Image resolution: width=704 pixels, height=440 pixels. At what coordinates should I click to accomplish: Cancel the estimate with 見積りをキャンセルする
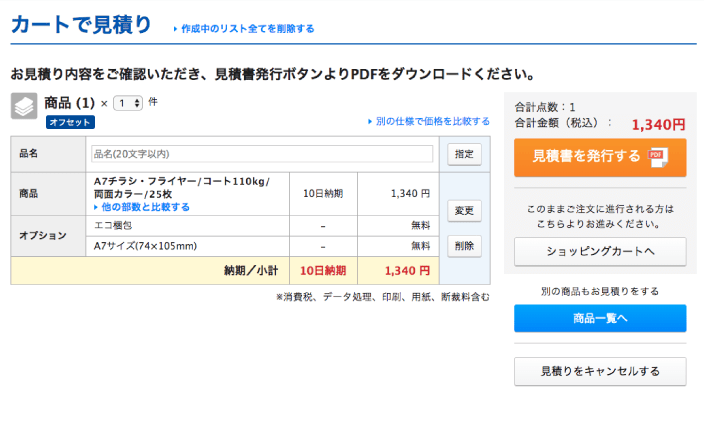click(x=599, y=371)
